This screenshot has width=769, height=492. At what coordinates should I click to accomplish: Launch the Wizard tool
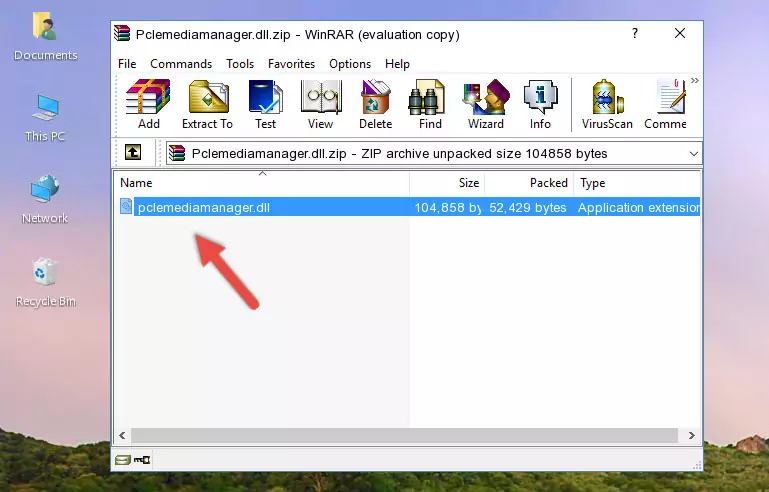pos(486,104)
